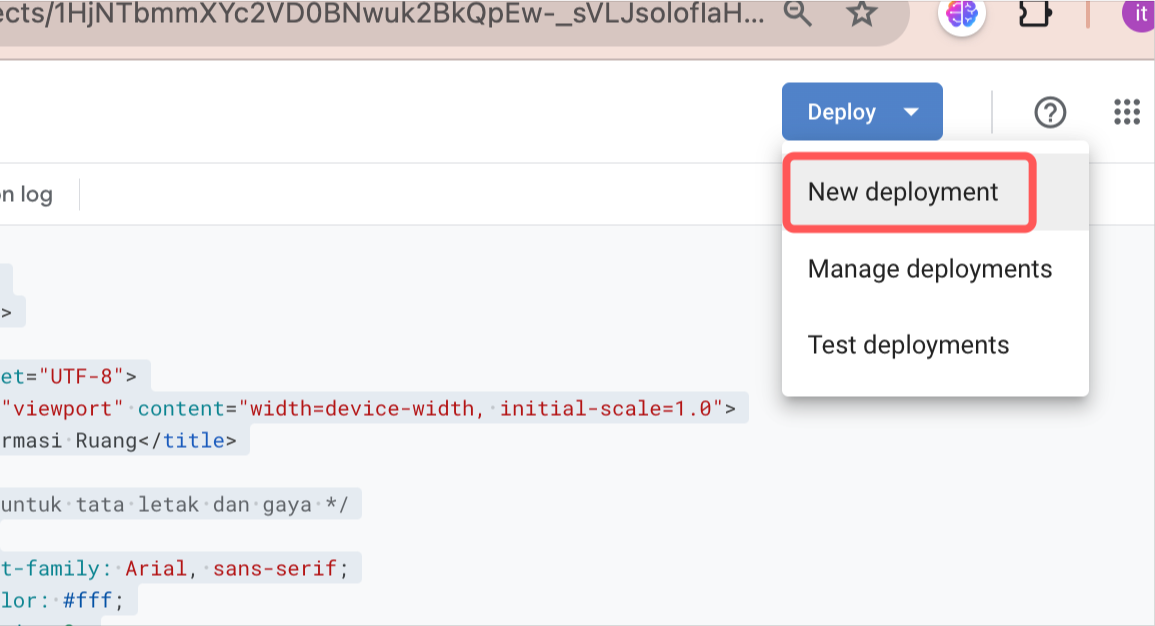Open the browser extensions puzzle icon
The height and width of the screenshot is (626, 1155).
click(x=1034, y=14)
